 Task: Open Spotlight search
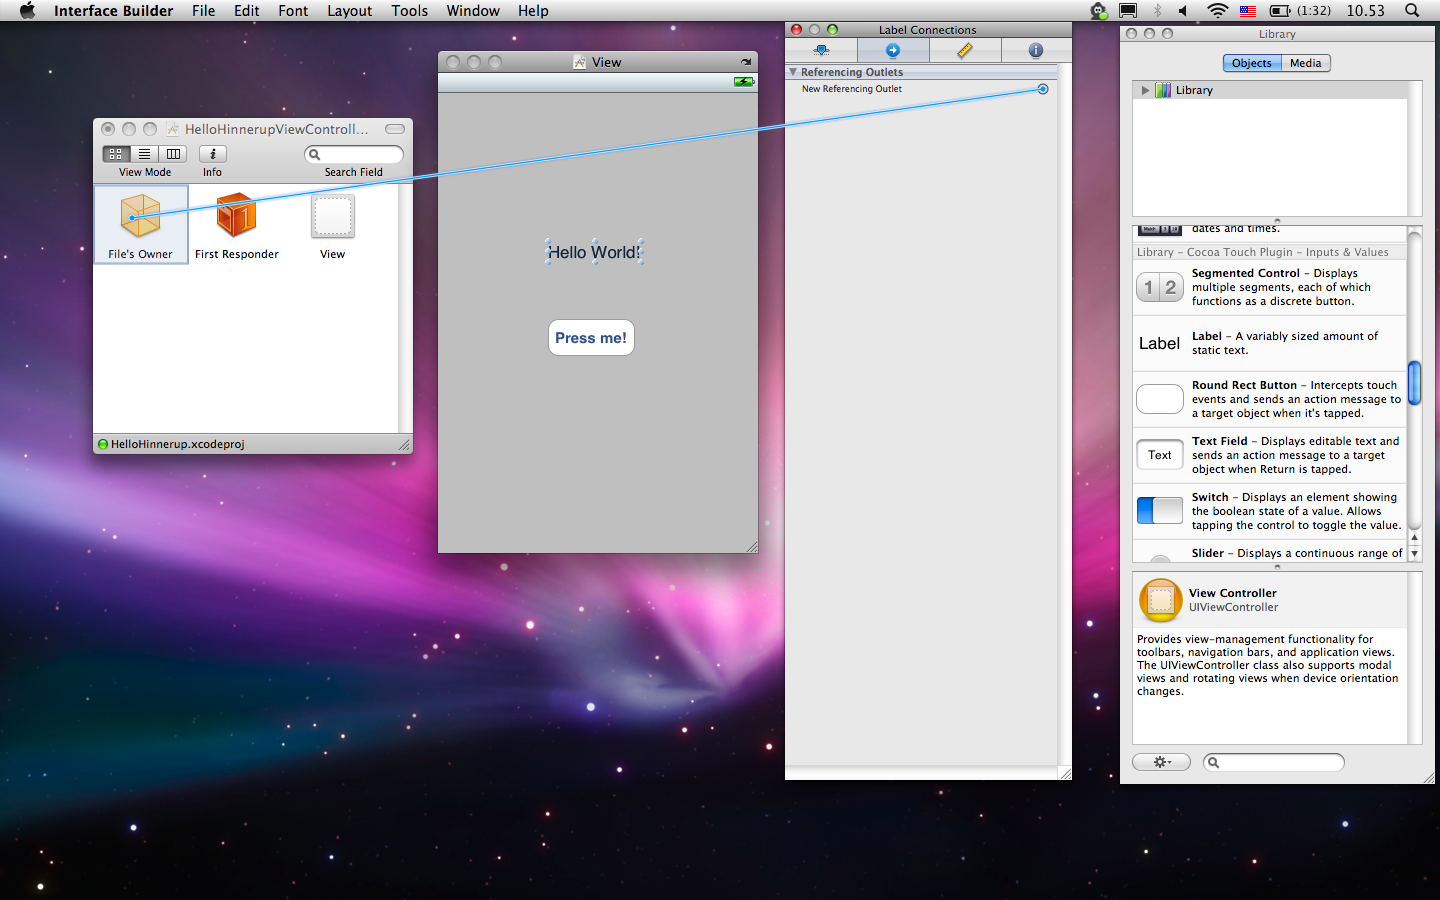(1412, 11)
